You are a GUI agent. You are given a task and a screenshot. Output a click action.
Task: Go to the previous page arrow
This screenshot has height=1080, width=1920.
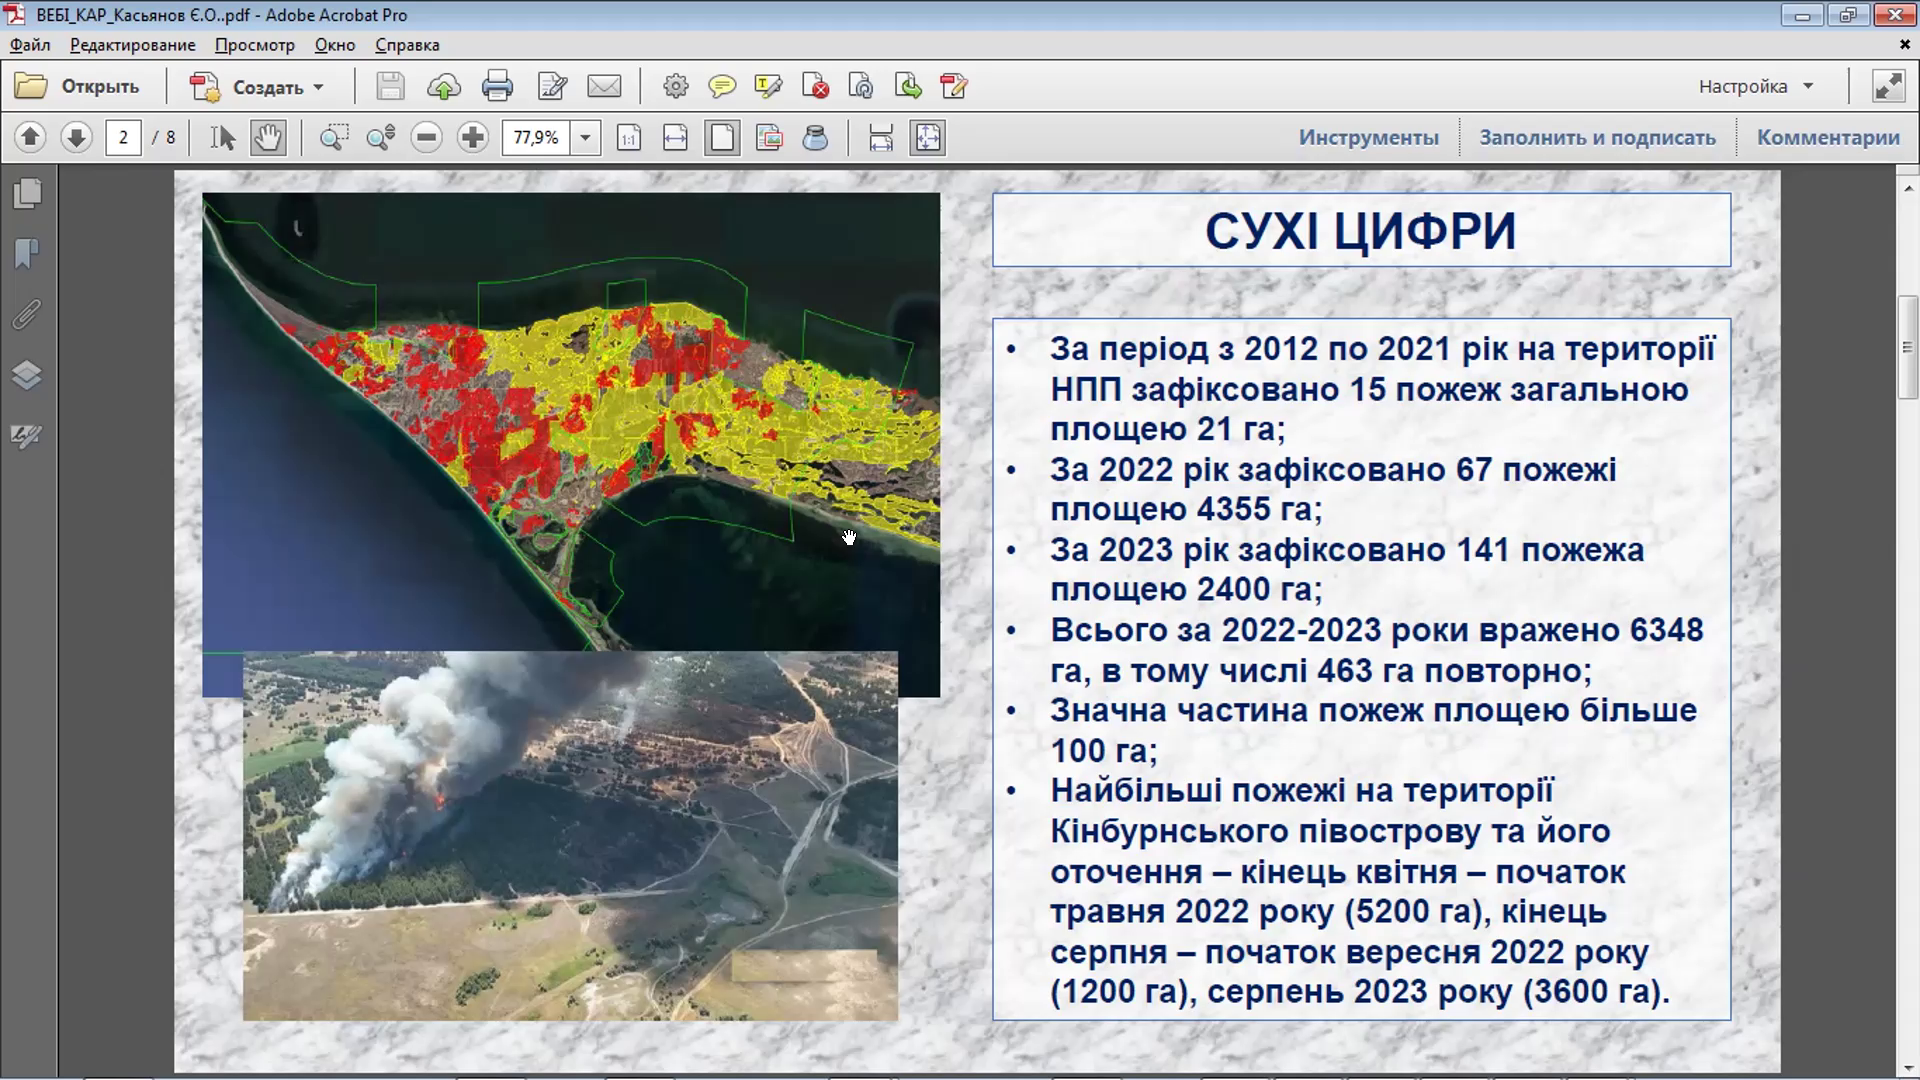tap(30, 137)
